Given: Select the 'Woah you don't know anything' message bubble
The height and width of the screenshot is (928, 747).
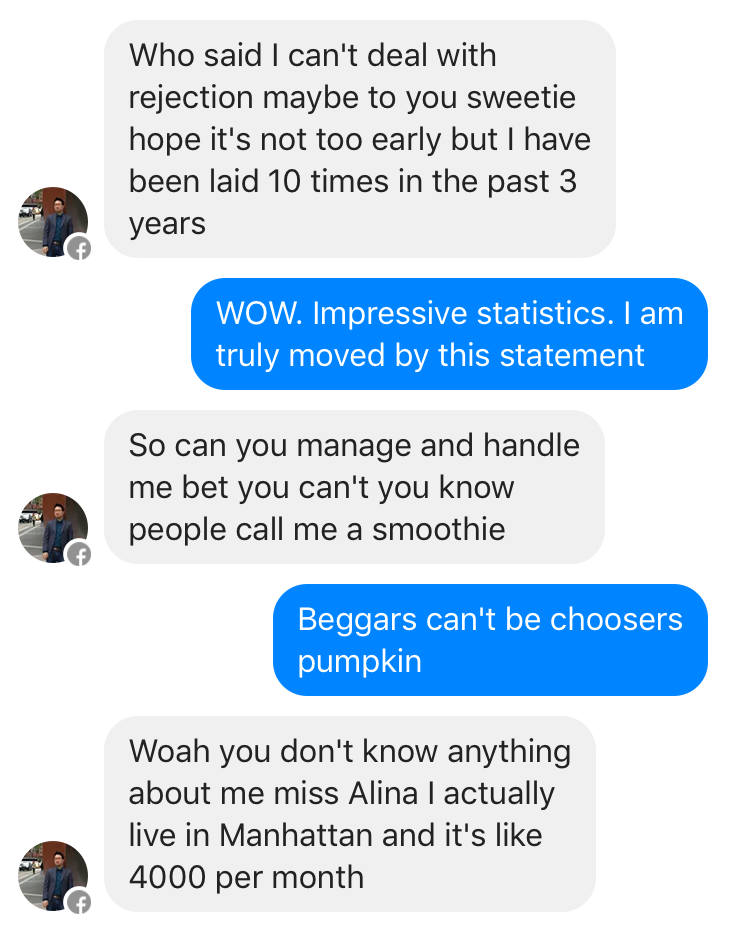Looking at the screenshot, I should [350, 814].
